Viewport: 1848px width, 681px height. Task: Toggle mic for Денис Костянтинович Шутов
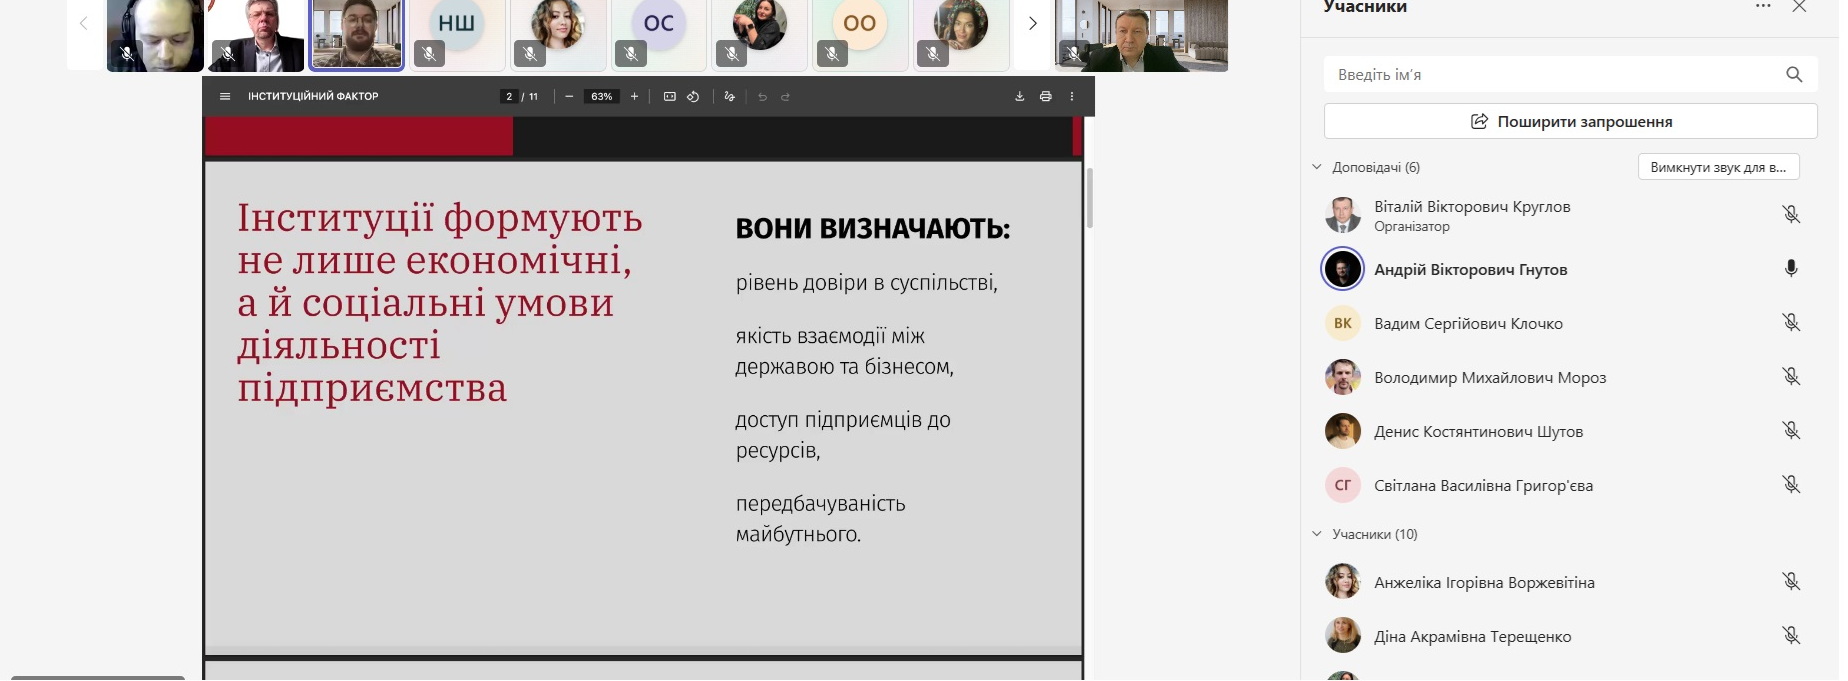click(1791, 431)
